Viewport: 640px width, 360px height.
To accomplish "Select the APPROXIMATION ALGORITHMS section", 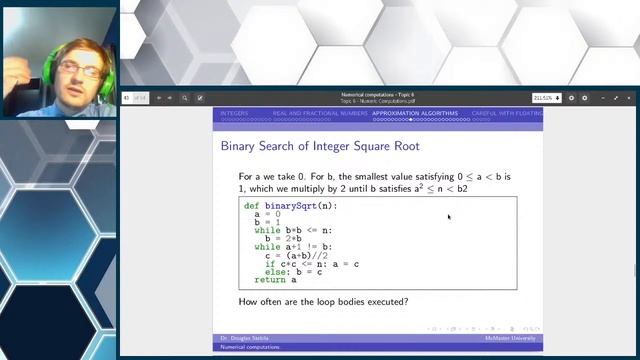I will (x=415, y=113).
